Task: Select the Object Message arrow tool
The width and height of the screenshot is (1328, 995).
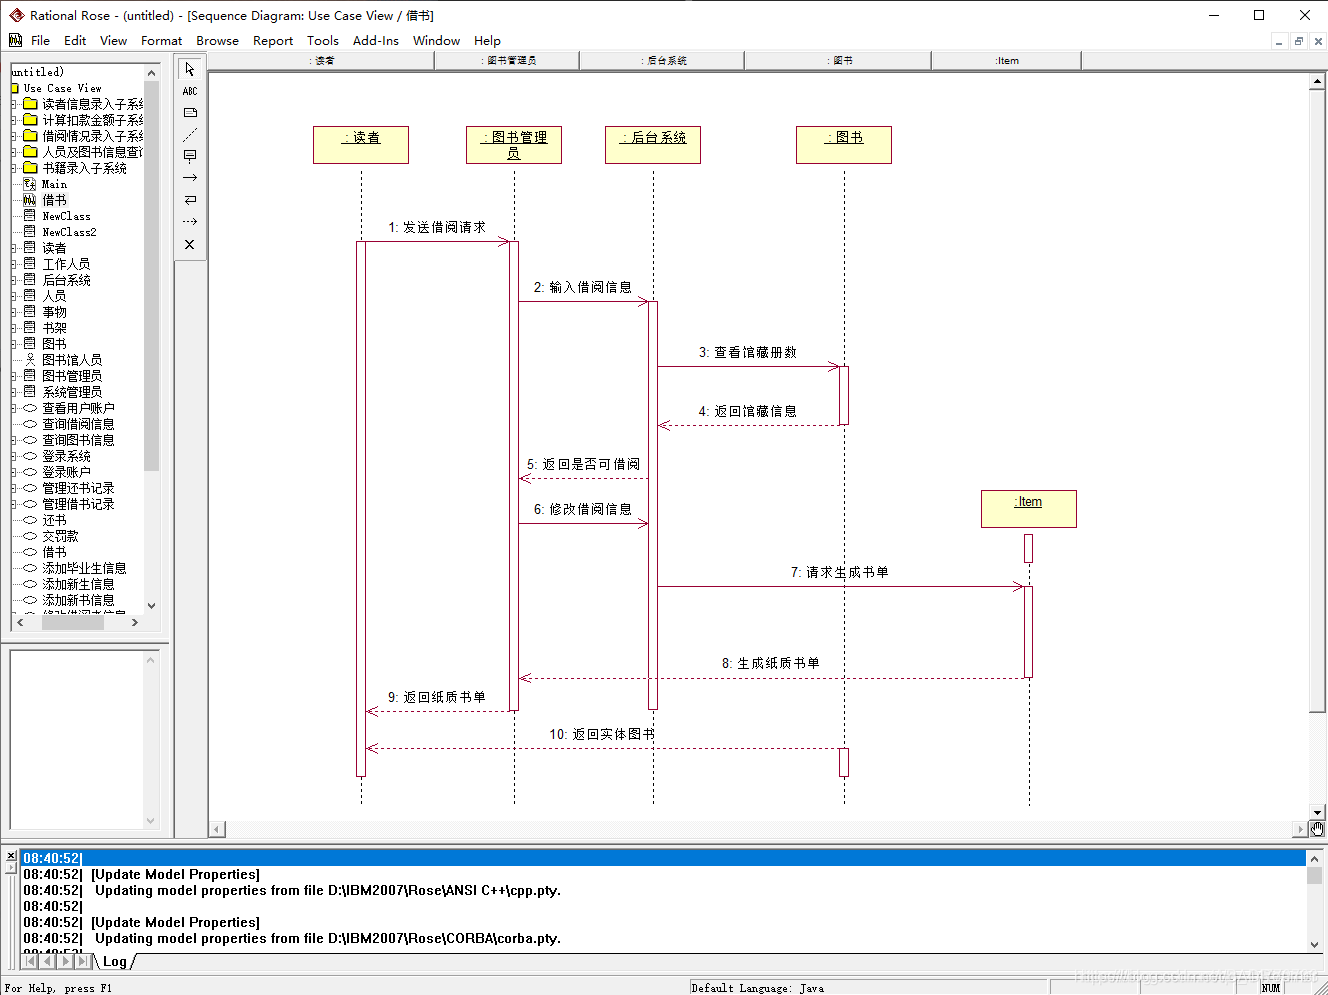Action: point(190,178)
